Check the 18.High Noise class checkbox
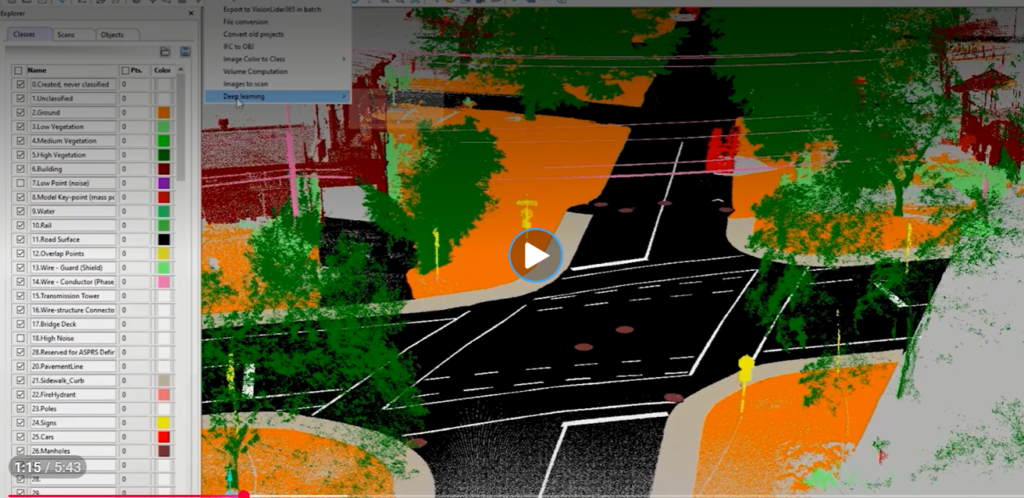 [20, 338]
